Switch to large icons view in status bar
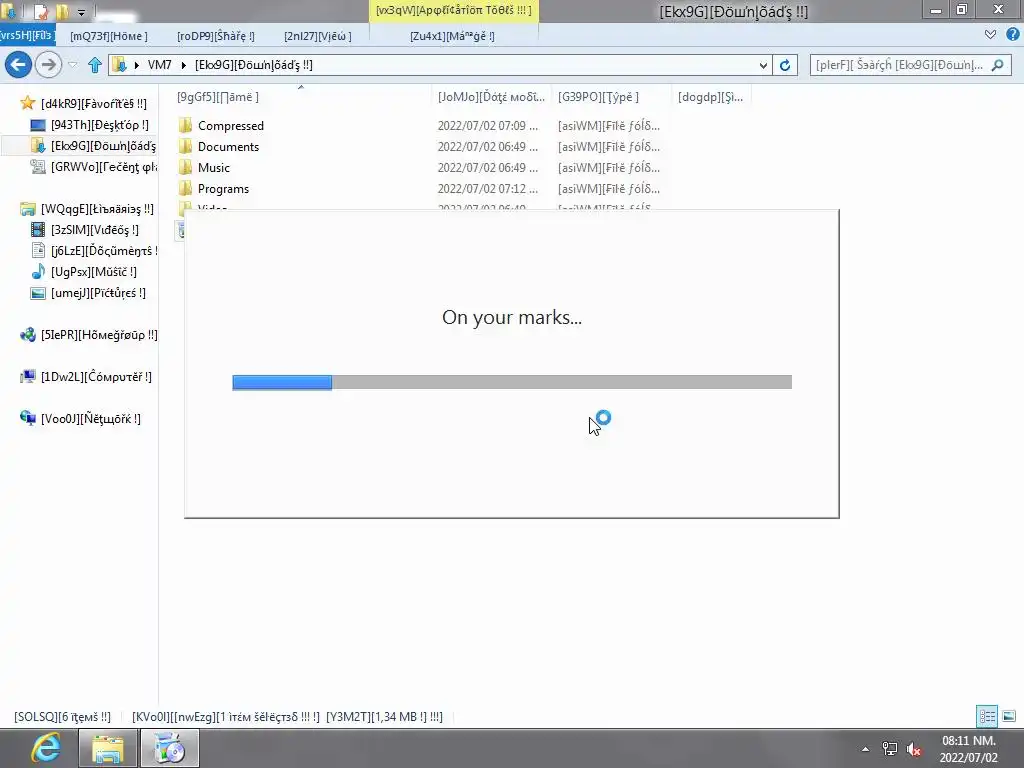This screenshot has height=768, width=1024. [x=1009, y=716]
